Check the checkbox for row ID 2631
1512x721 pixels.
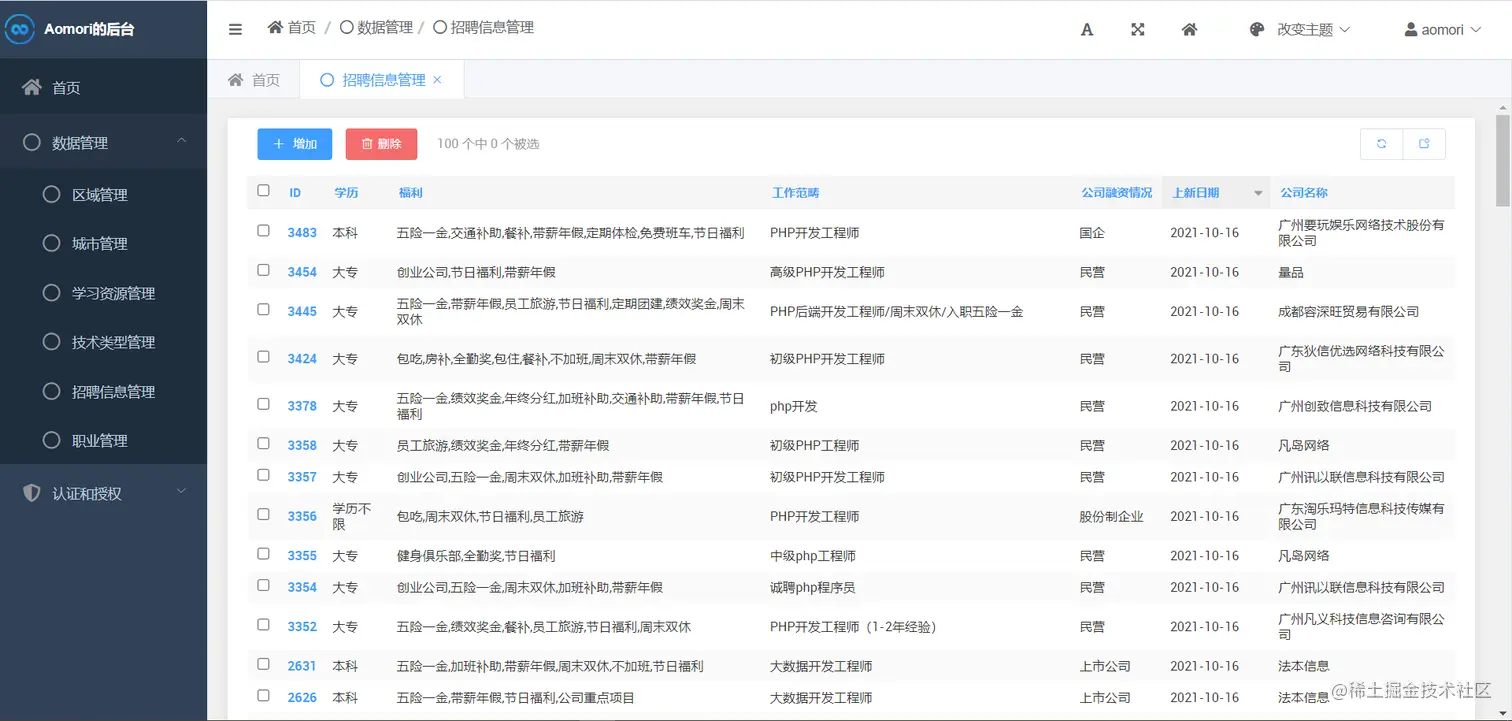[263, 663]
